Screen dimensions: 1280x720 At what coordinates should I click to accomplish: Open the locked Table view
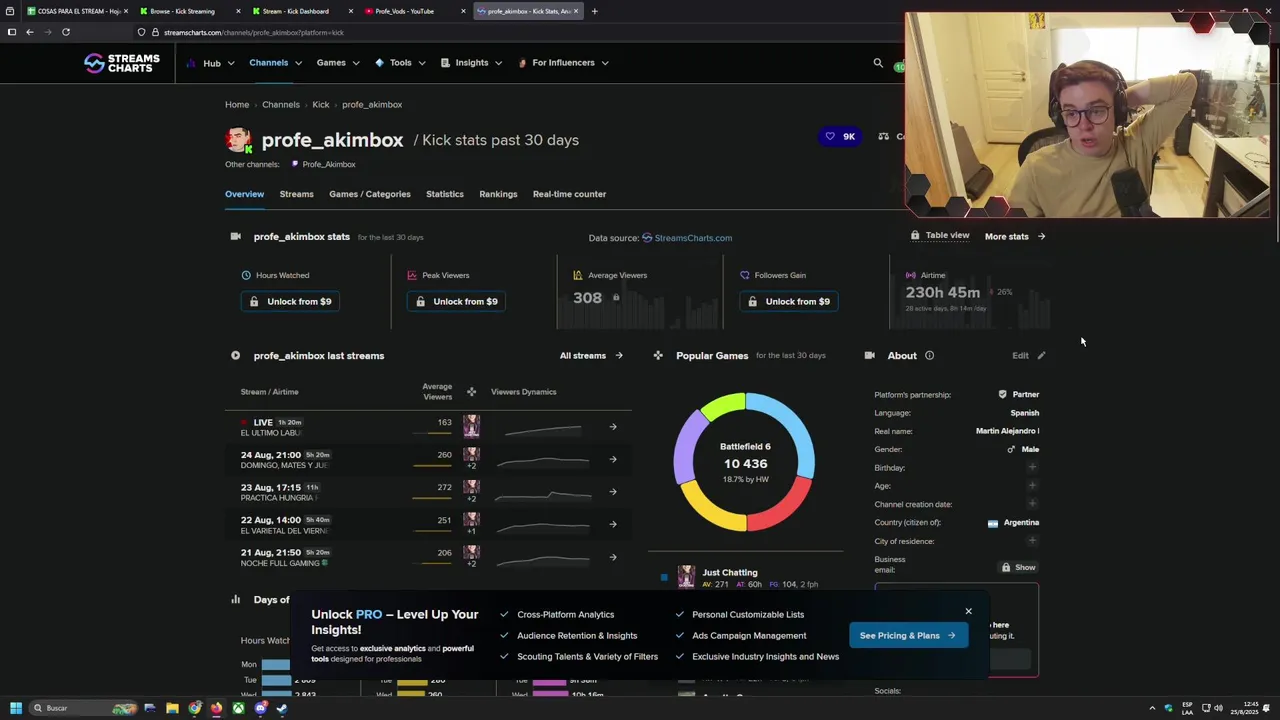coord(940,236)
